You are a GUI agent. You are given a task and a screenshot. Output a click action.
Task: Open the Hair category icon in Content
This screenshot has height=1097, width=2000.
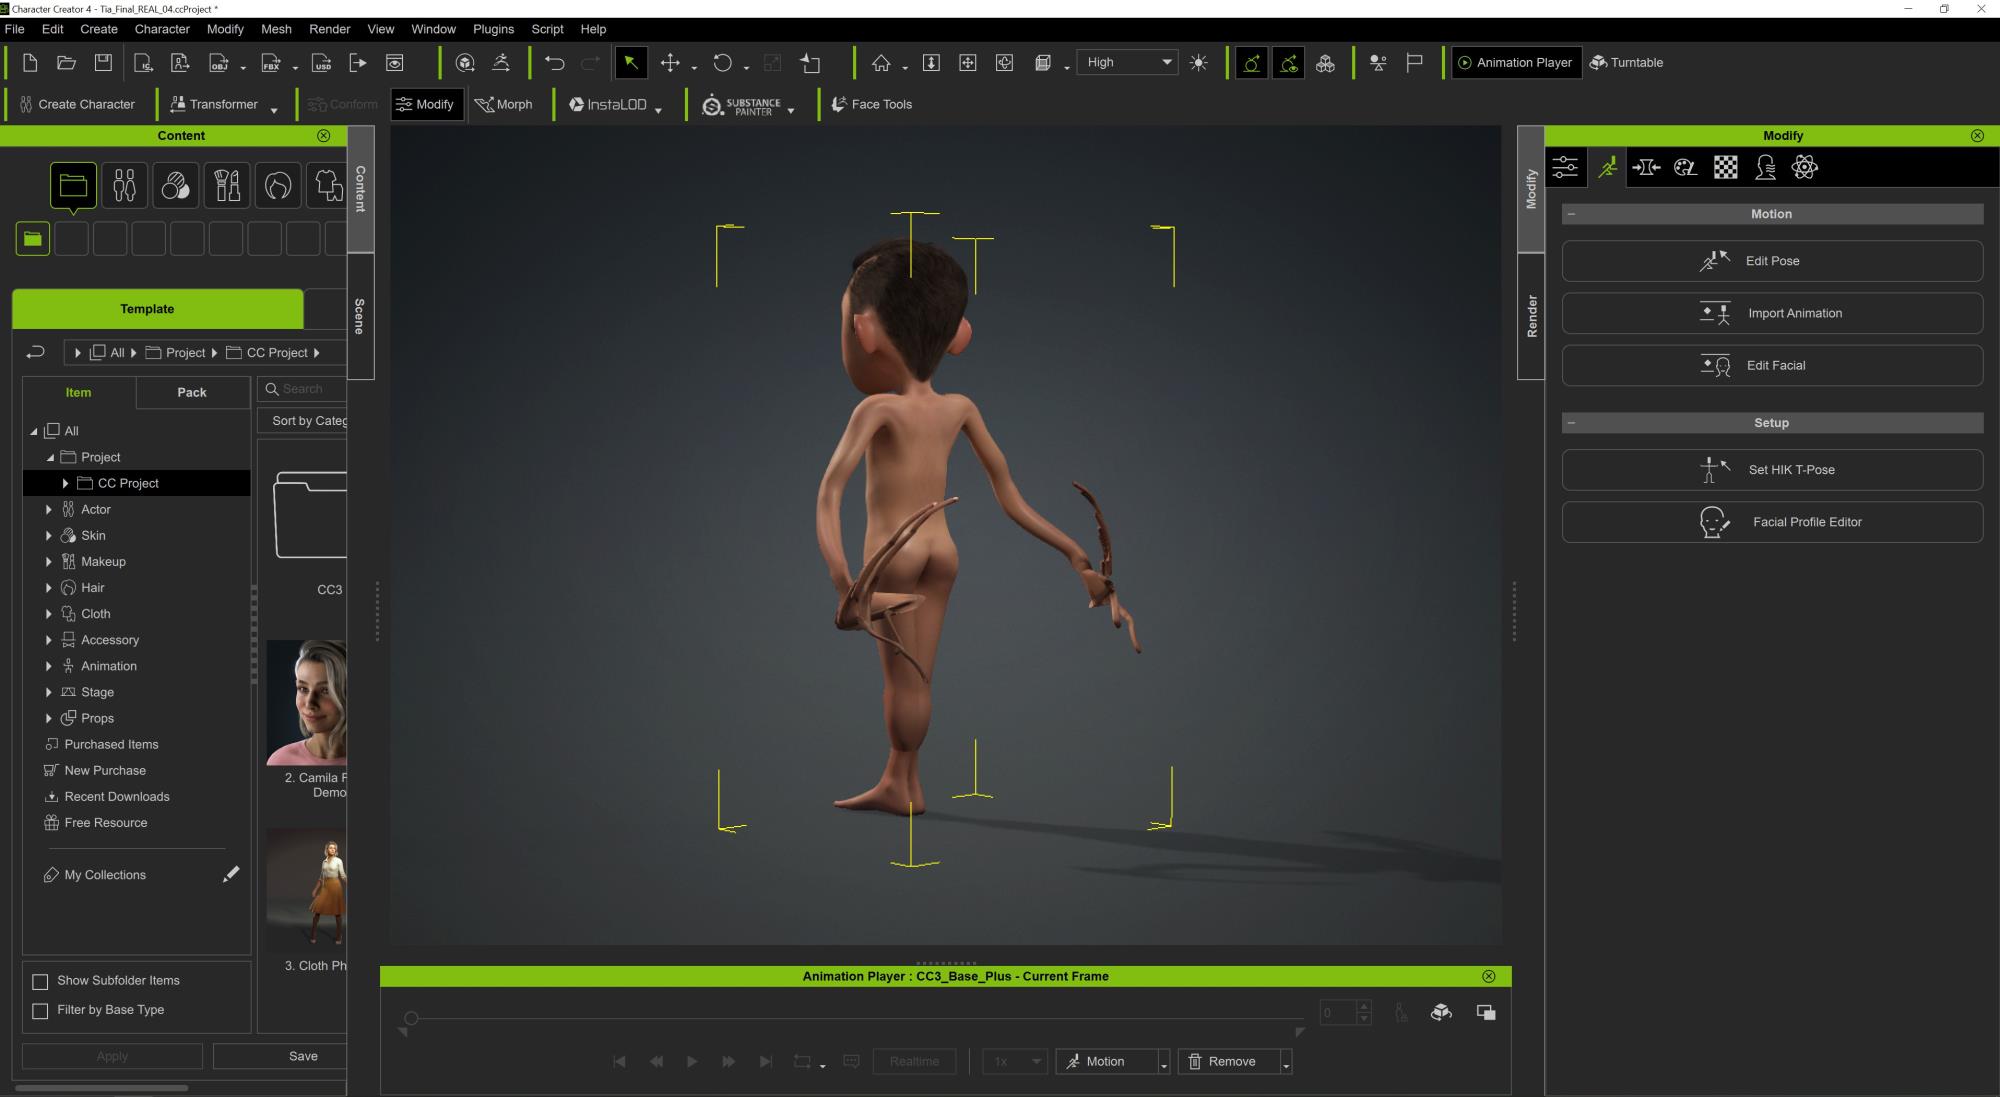[278, 185]
